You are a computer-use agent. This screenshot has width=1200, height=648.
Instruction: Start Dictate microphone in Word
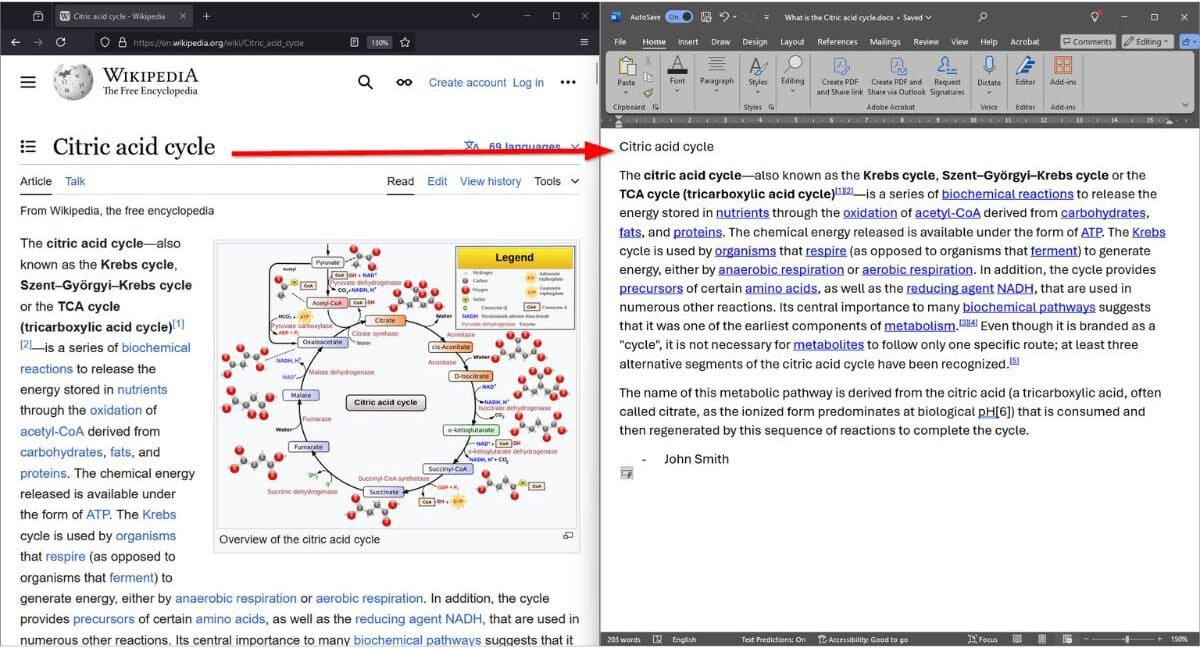pos(989,66)
